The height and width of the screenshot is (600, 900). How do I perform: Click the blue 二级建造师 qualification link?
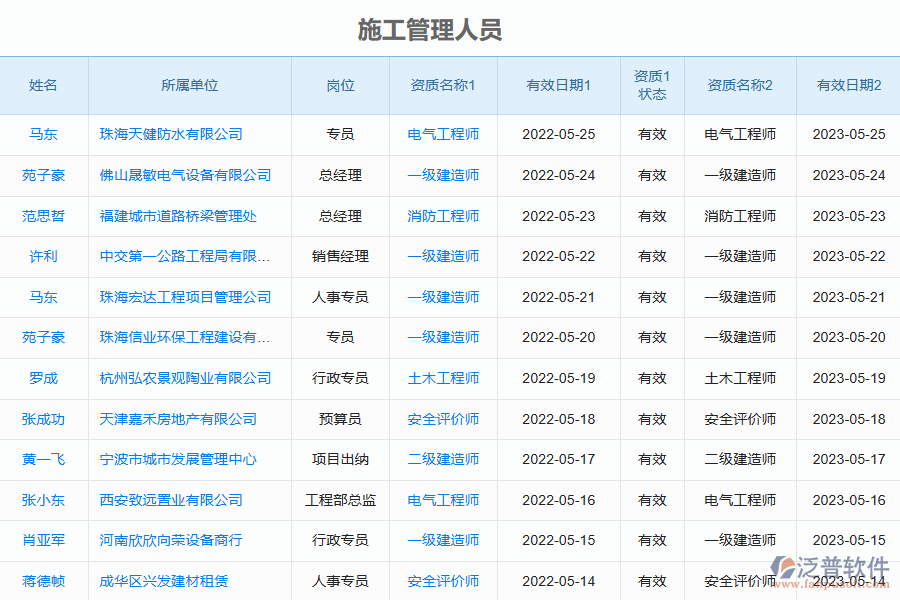(443, 459)
